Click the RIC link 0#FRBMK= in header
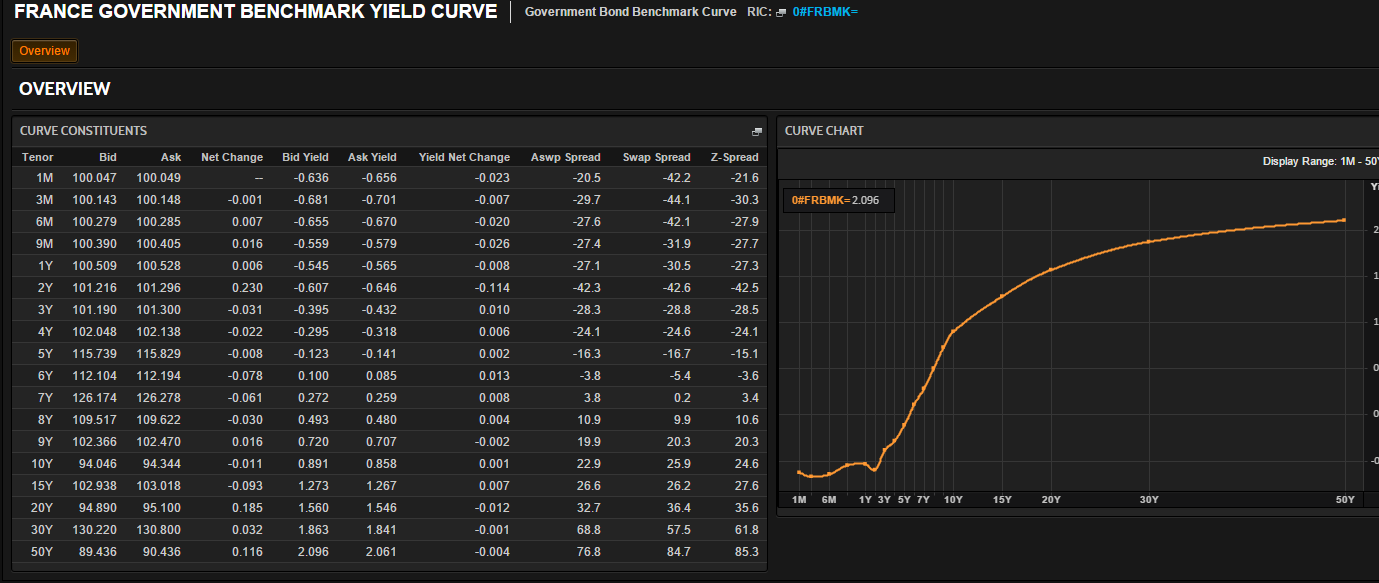This screenshot has height=583, width=1379. pyautogui.click(x=825, y=12)
